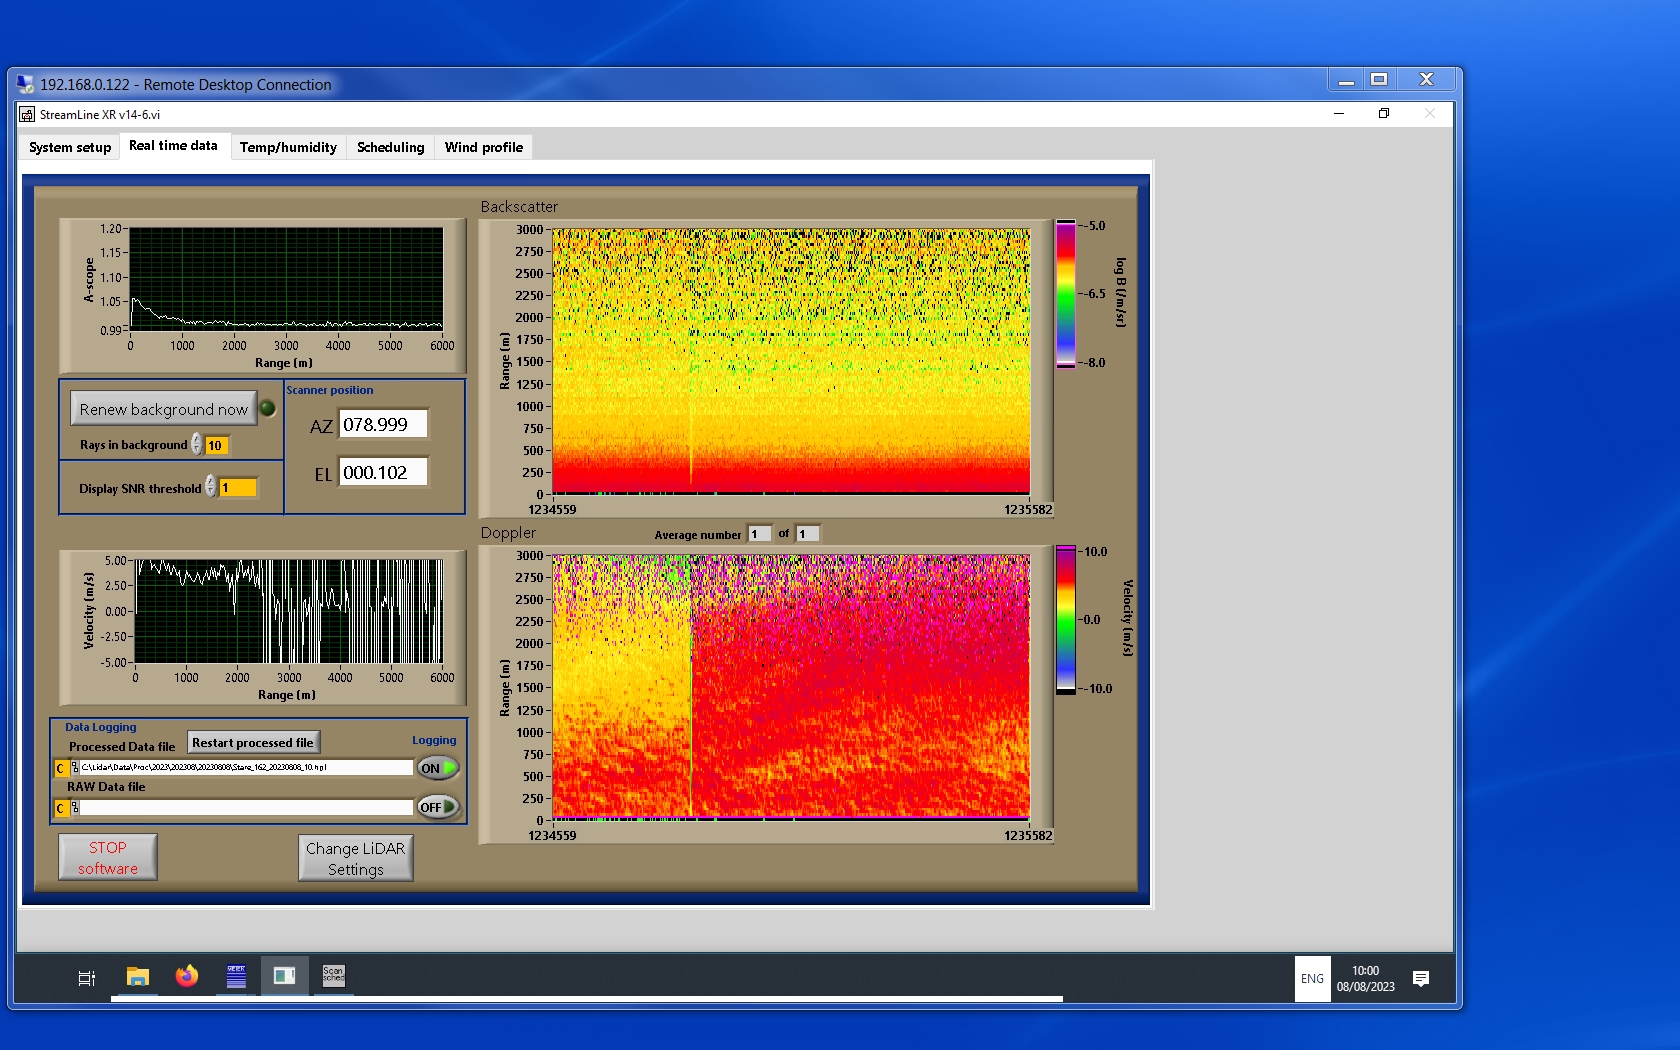Open the Temp/humidity tab
Screen dimensions: 1680x1050
pos(288,147)
